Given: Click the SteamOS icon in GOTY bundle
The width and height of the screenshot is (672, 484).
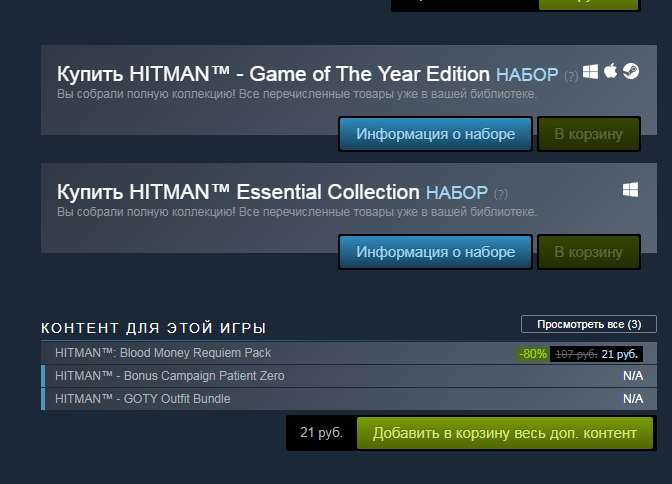Looking at the screenshot, I should click(x=630, y=72).
